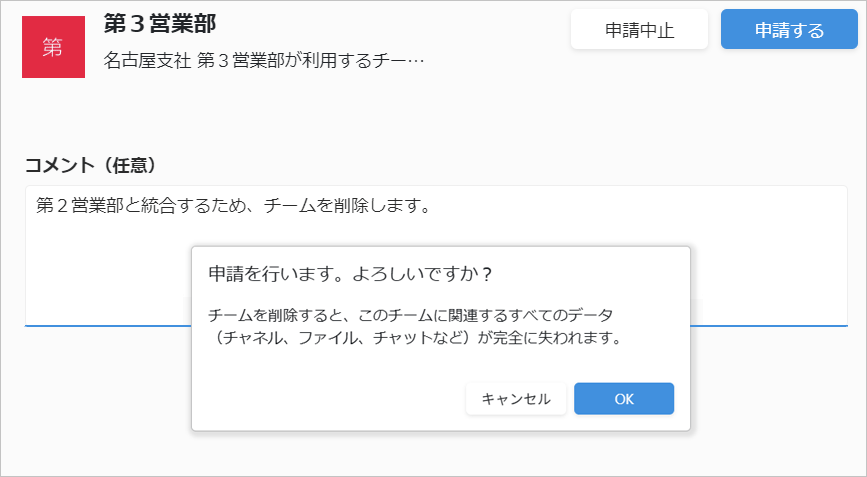The height and width of the screenshot is (477, 867).
Task: Submit using the 申請する button
Action: pyautogui.click(x=789, y=29)
